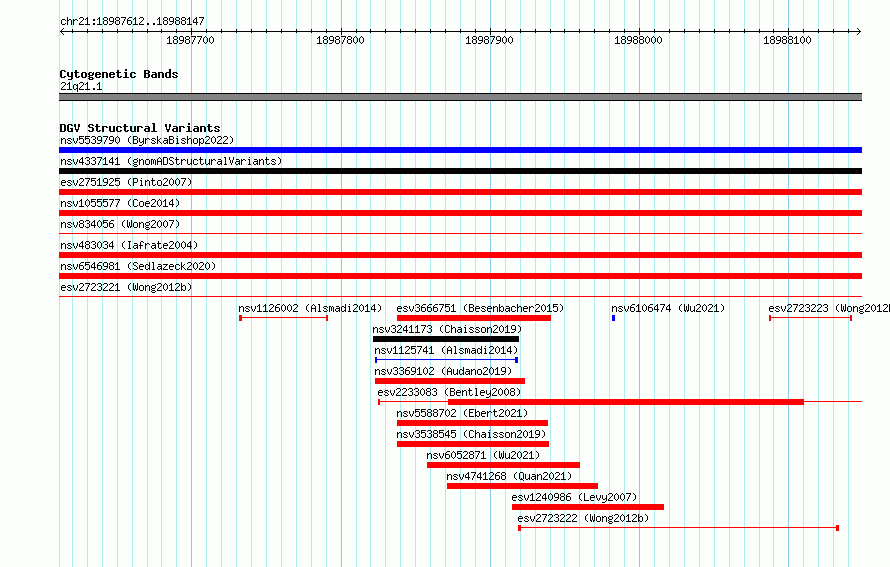This screenshot has width=890, height=567.
Task: Select nsv5588702 (Ebert2021) label
Action: pyautogui.click(x=462, y=413)
